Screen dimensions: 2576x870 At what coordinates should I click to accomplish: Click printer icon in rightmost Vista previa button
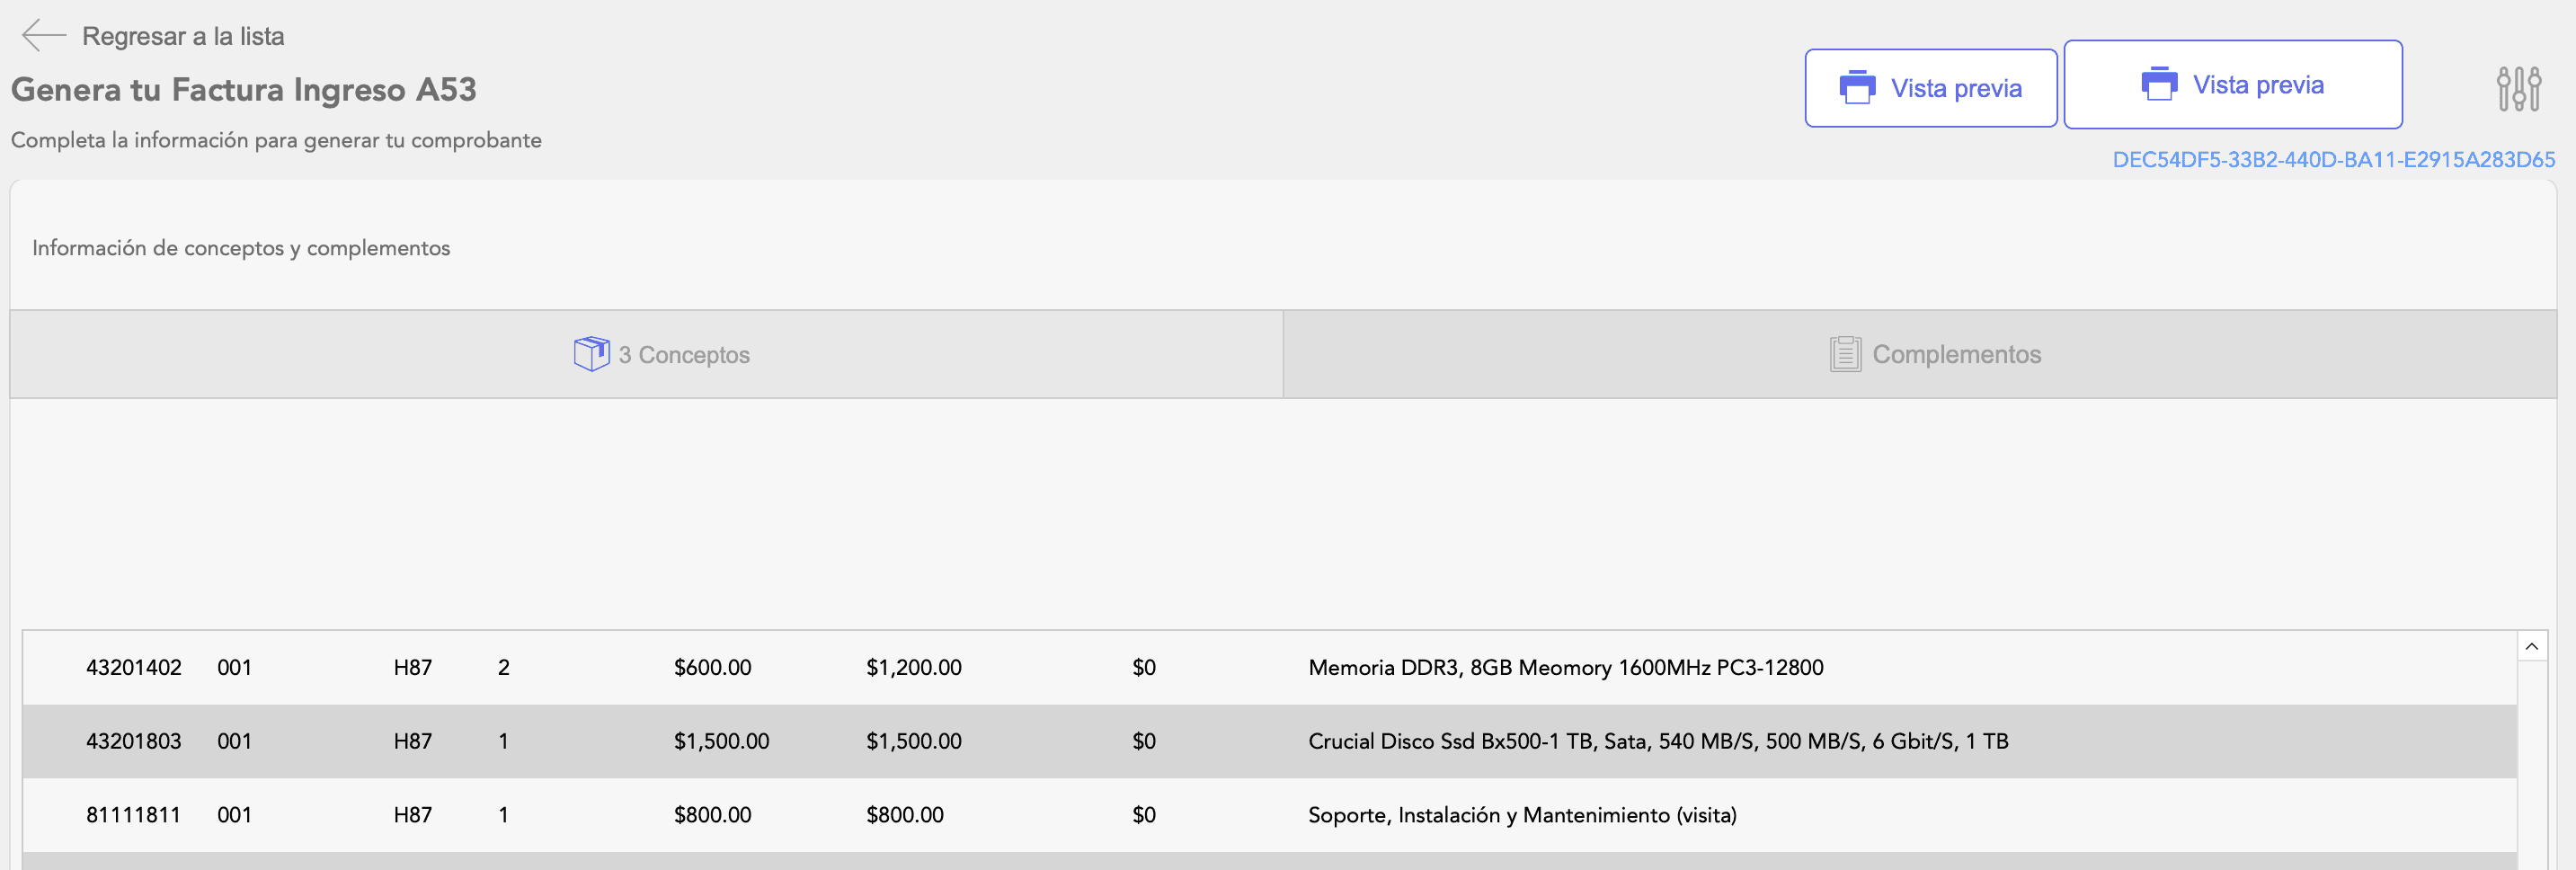tap(2159, 84)
